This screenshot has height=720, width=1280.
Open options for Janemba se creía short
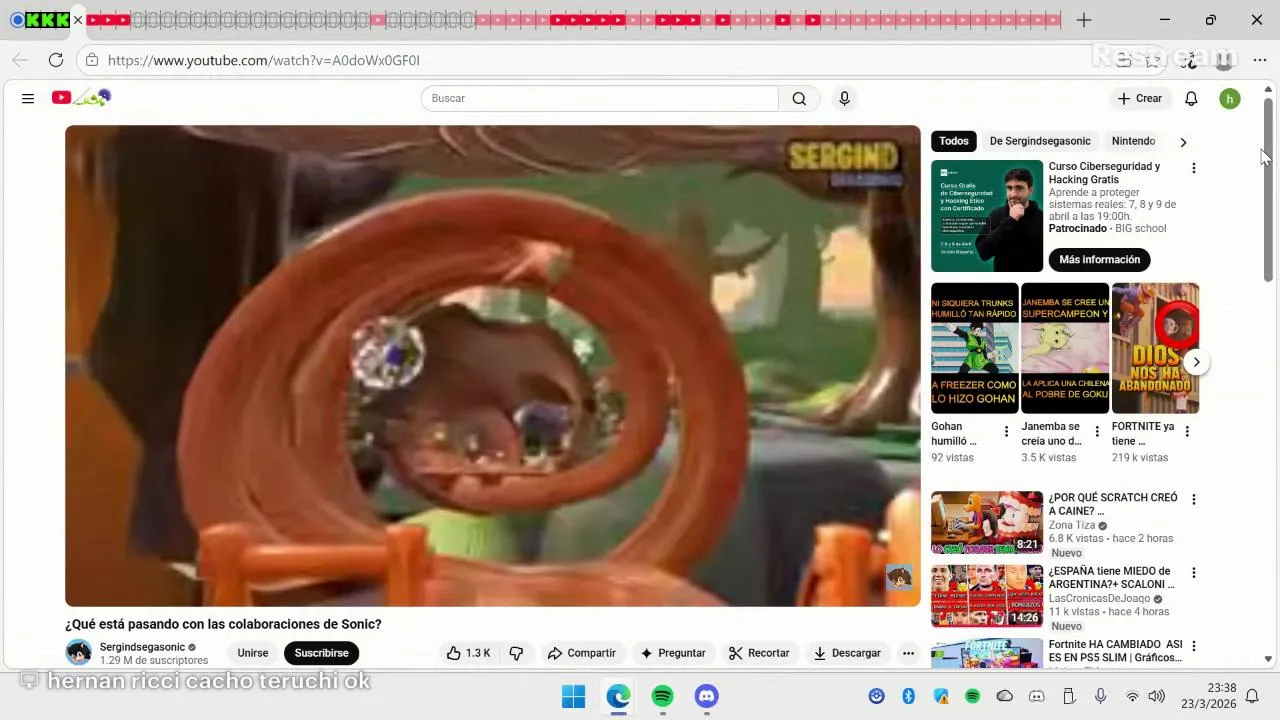click(1097, 432)
